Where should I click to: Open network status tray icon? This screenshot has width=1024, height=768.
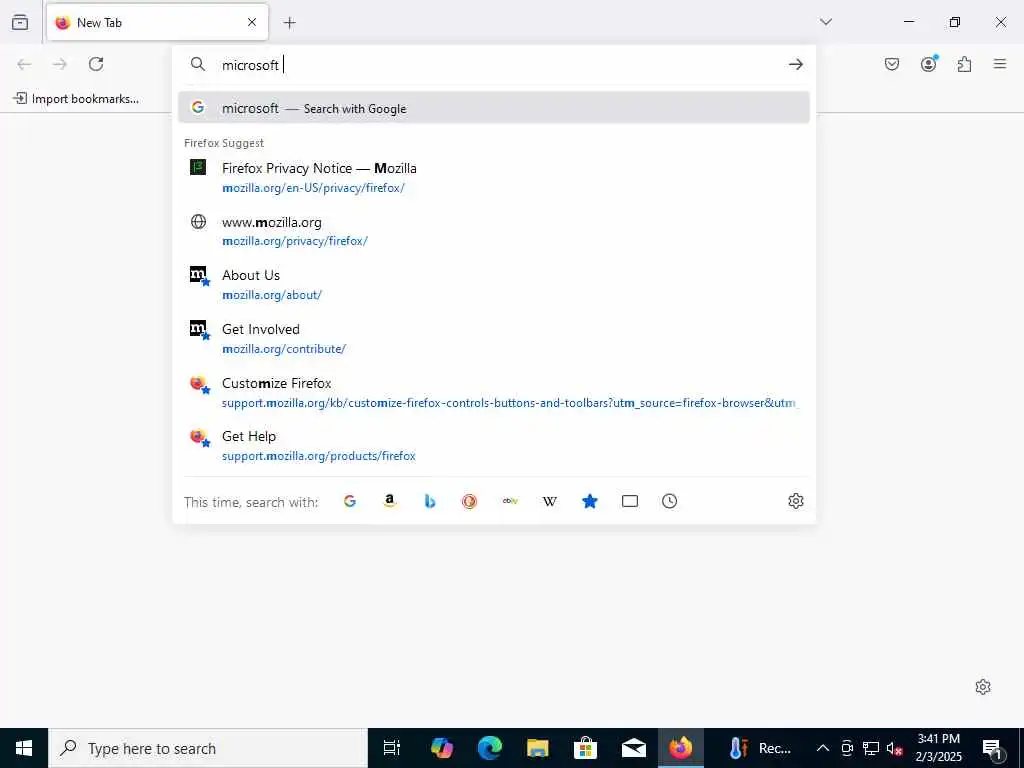point(871,748)
